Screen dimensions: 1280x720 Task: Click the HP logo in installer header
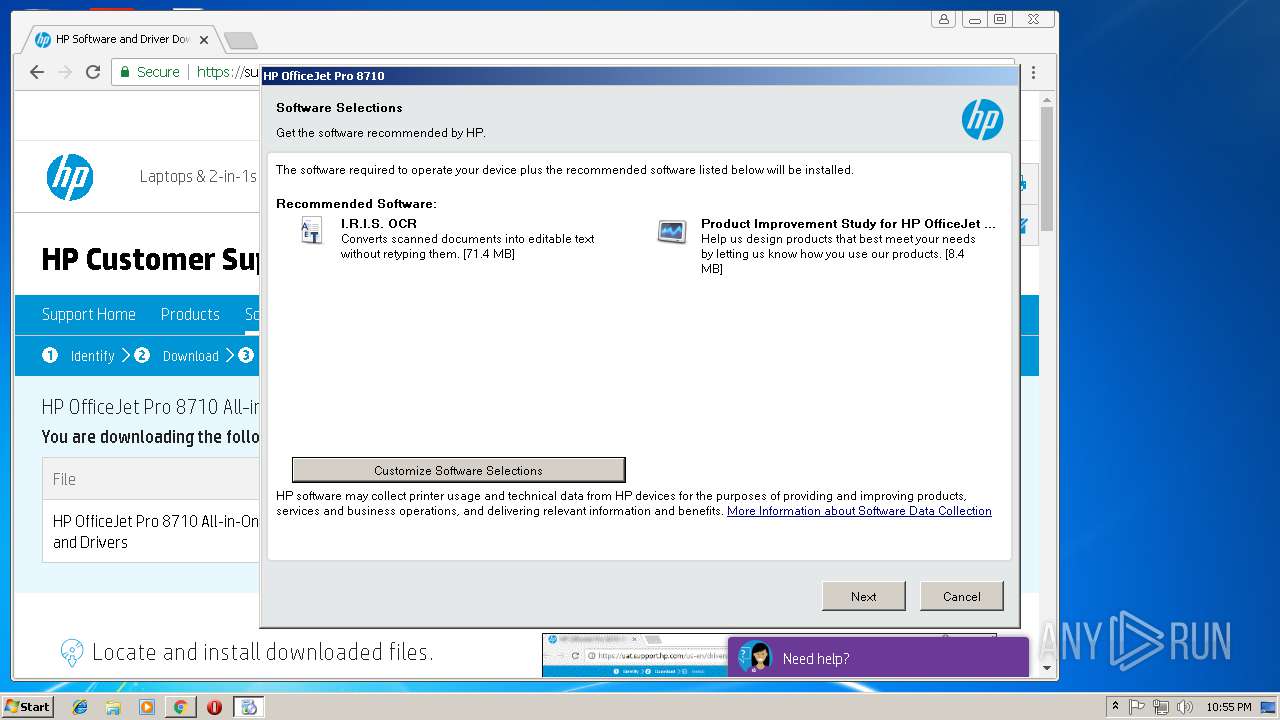pyautogui.click(x=982, y=120)
